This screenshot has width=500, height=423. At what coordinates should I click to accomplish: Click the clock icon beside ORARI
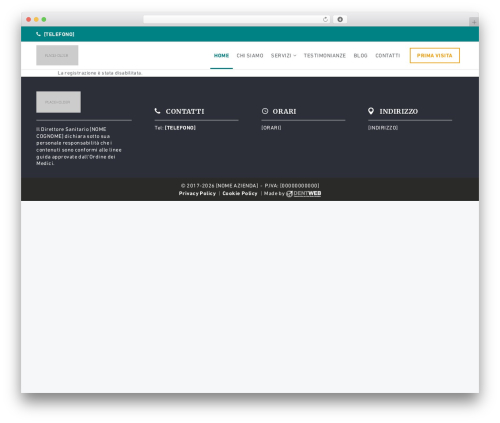click(265, 111)
